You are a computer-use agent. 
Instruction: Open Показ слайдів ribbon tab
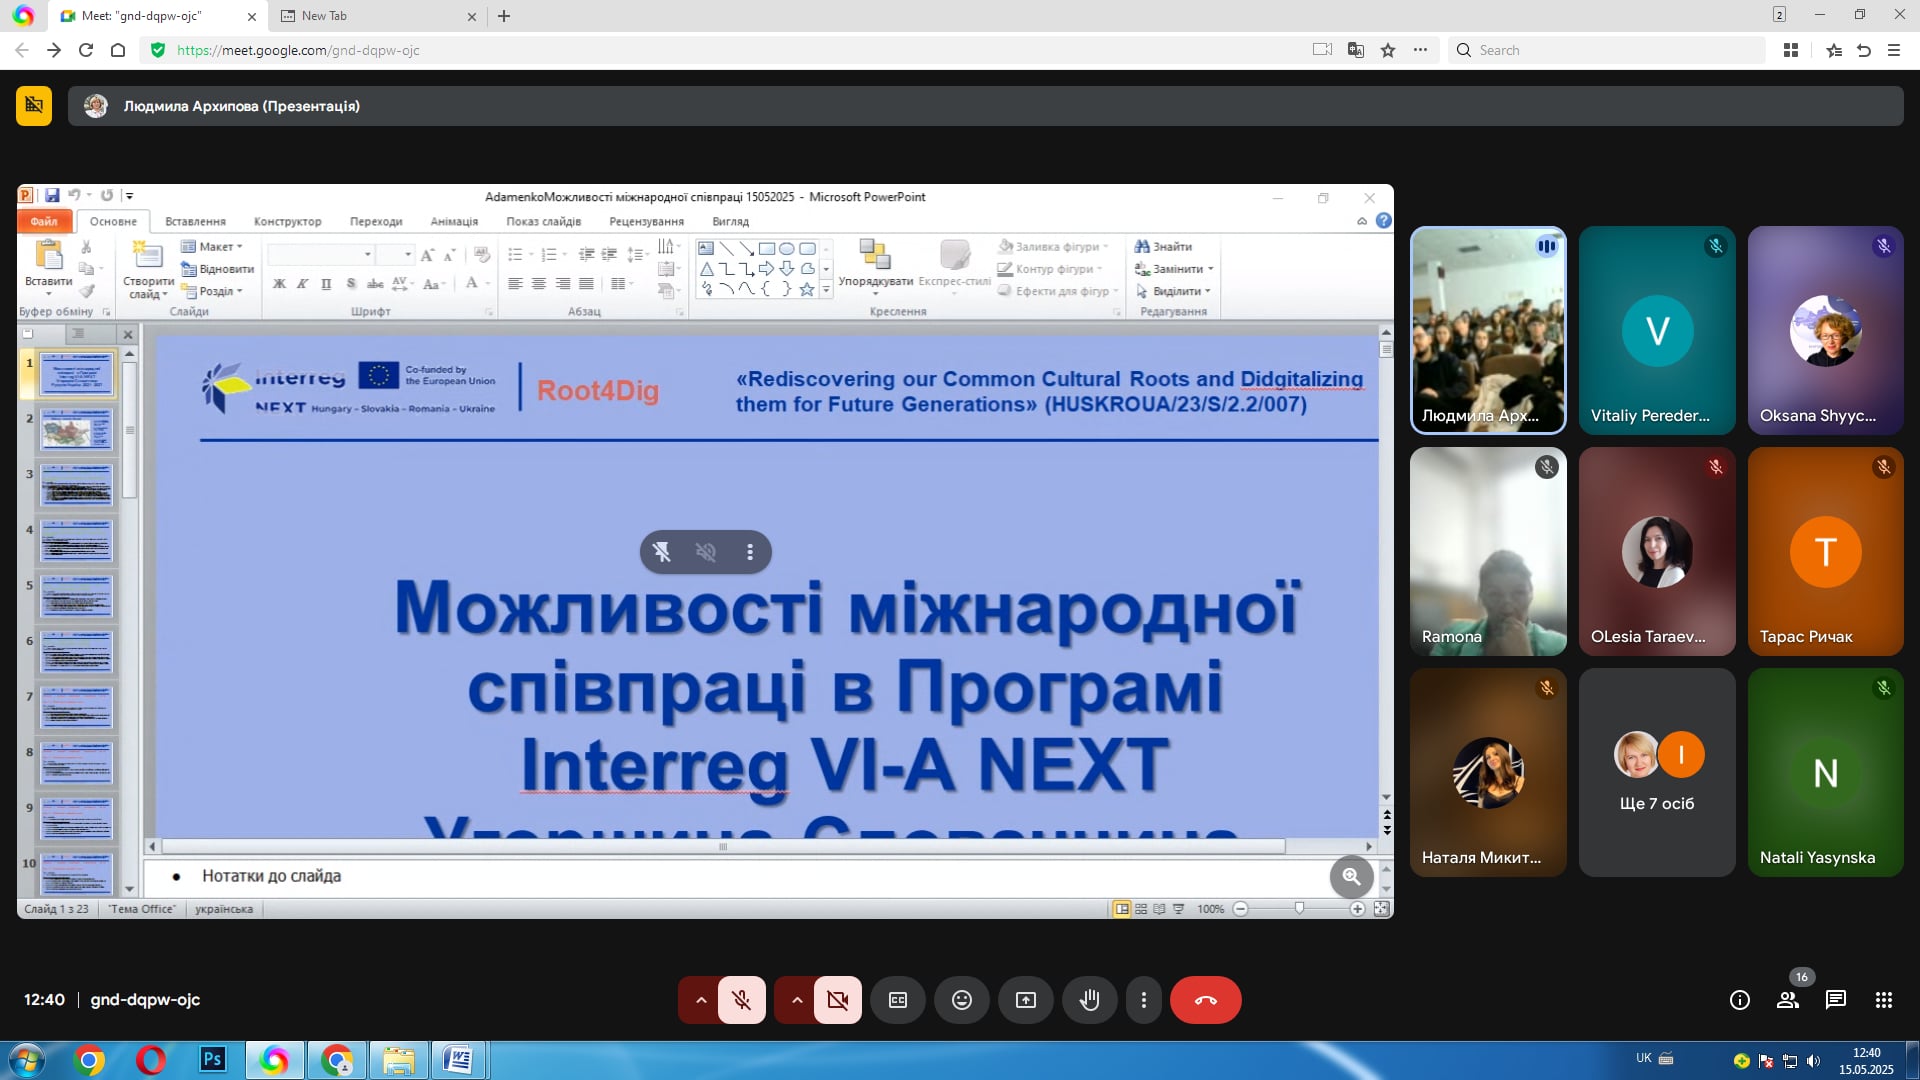click(x=543, y=221)
